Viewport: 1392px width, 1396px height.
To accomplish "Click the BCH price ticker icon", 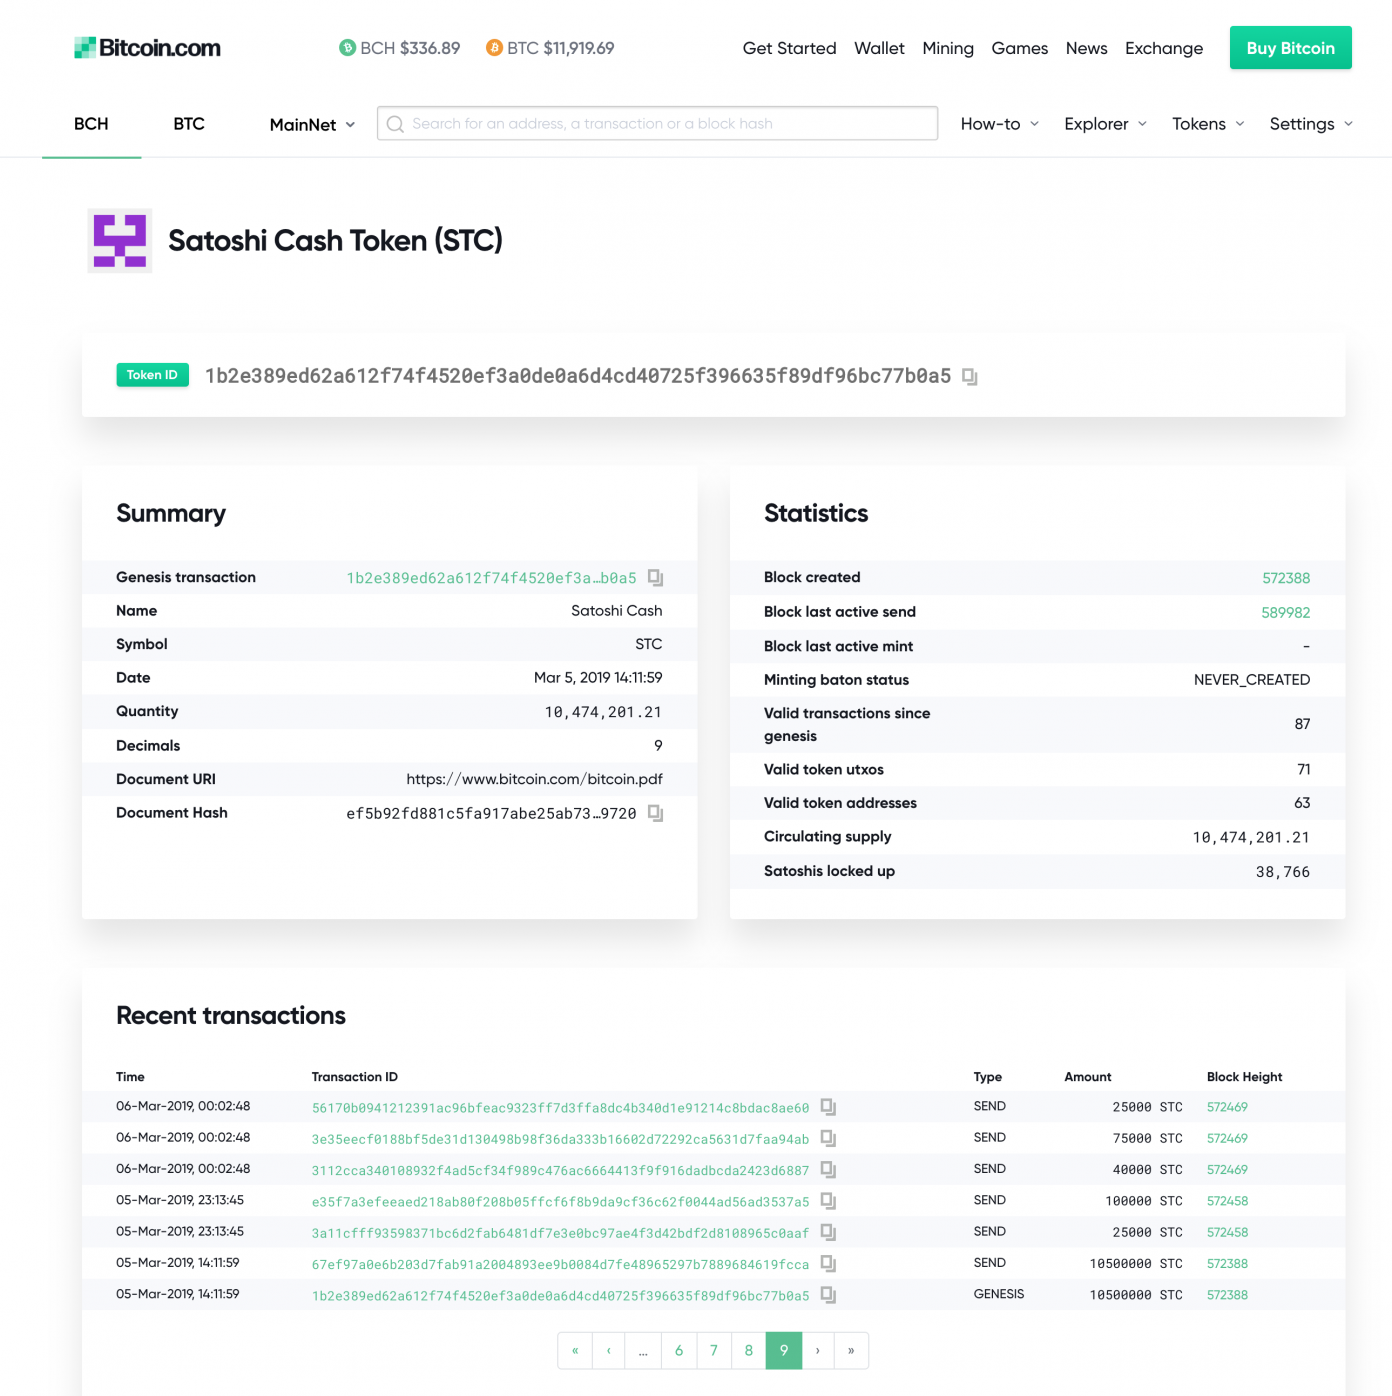I will pos(347,47).
